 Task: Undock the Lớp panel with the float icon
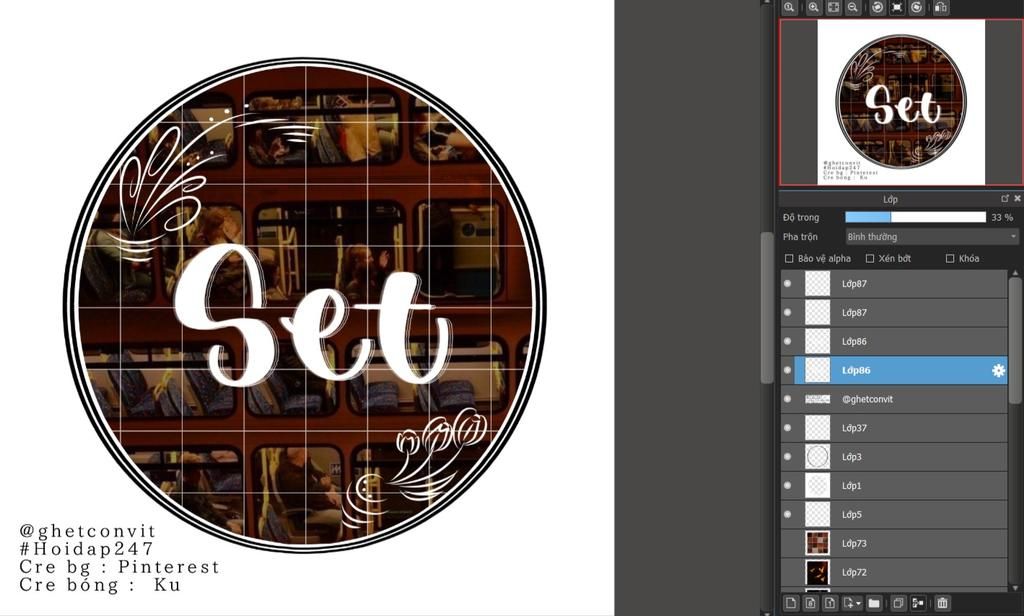tap(1004, 199)
